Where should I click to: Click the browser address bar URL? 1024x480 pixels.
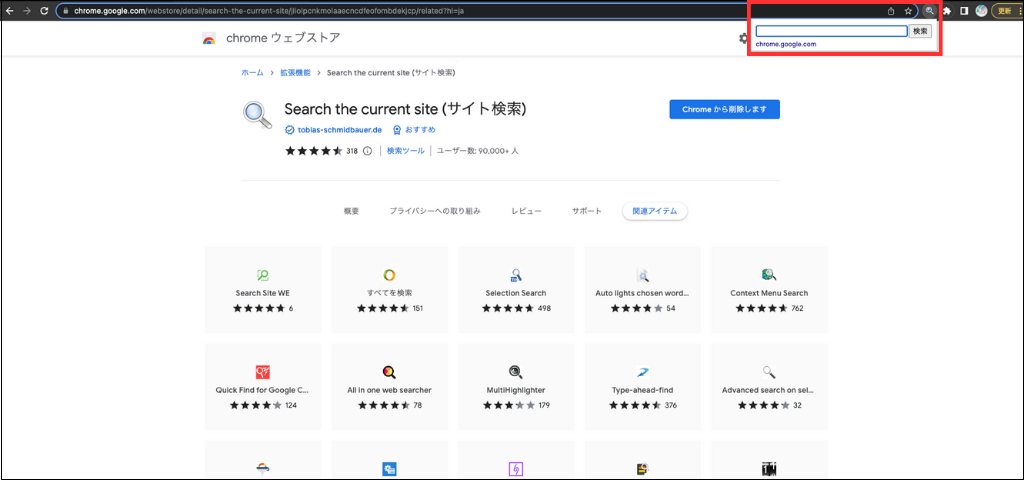click(x=271, y=11)
